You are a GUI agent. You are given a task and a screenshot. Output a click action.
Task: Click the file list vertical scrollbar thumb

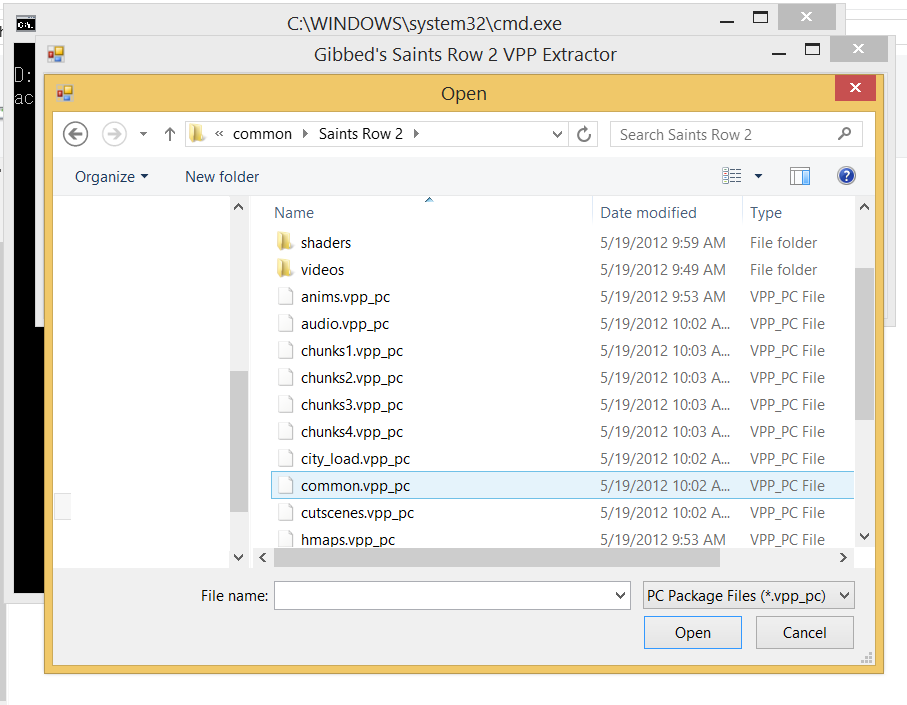pos(864,344)
